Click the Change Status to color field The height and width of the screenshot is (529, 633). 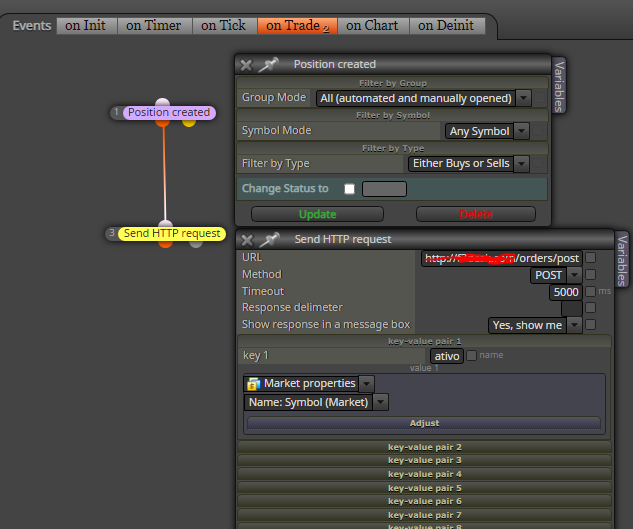[x=384, y=189]
